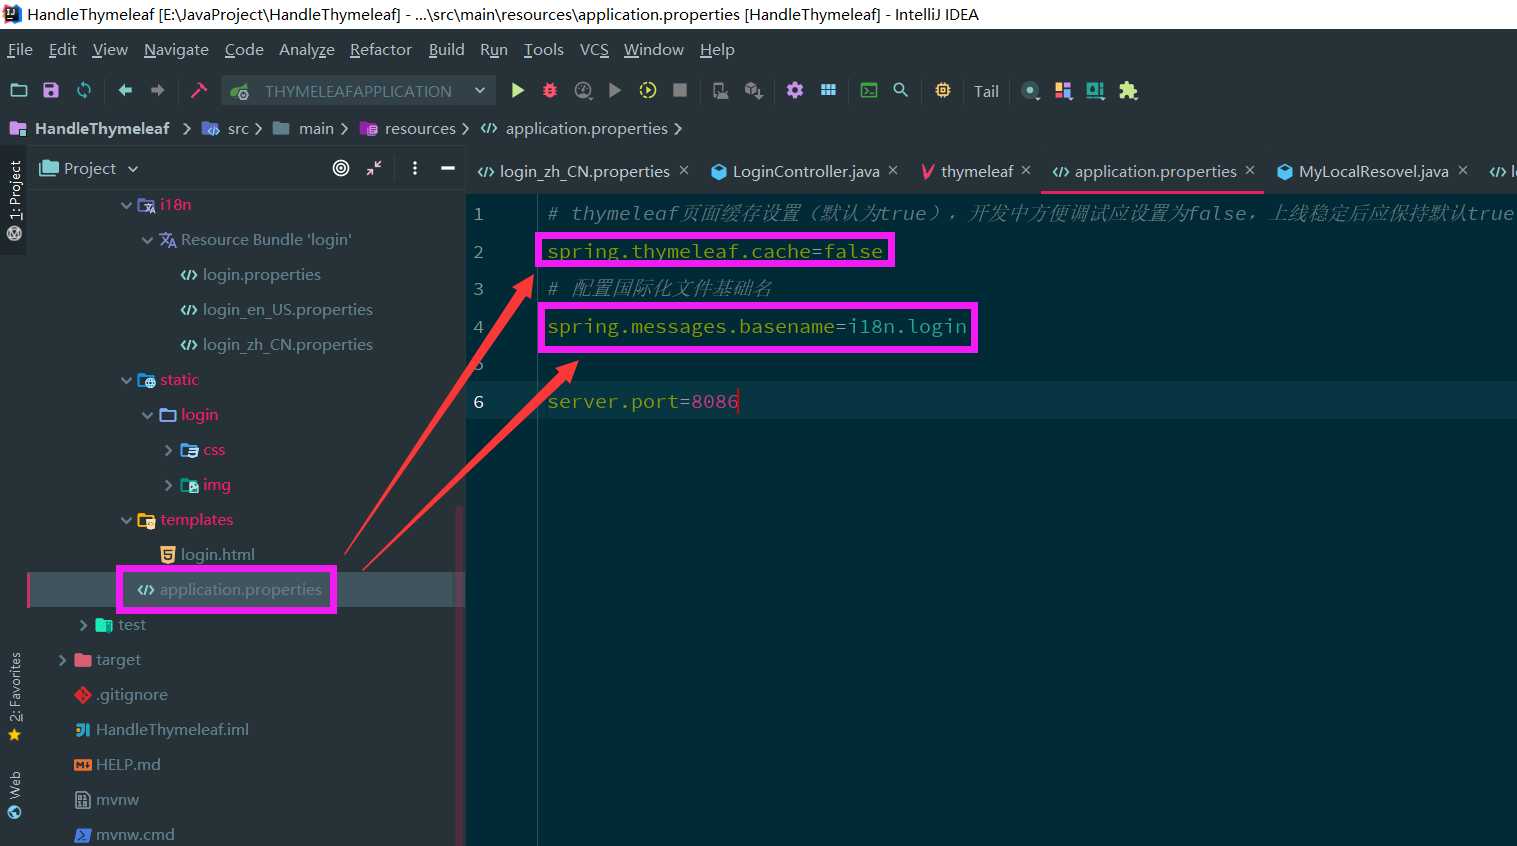Click the src breadcrumb

coord(238,128)
